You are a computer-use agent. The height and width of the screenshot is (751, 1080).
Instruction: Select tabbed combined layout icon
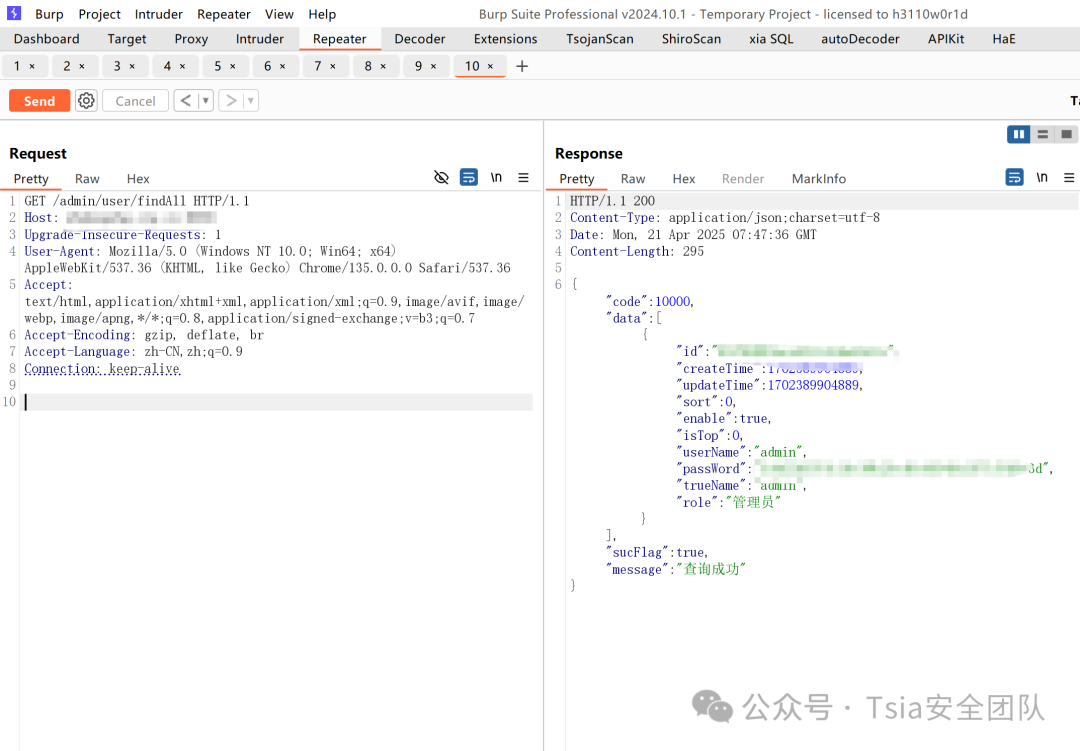(1066, 134)
